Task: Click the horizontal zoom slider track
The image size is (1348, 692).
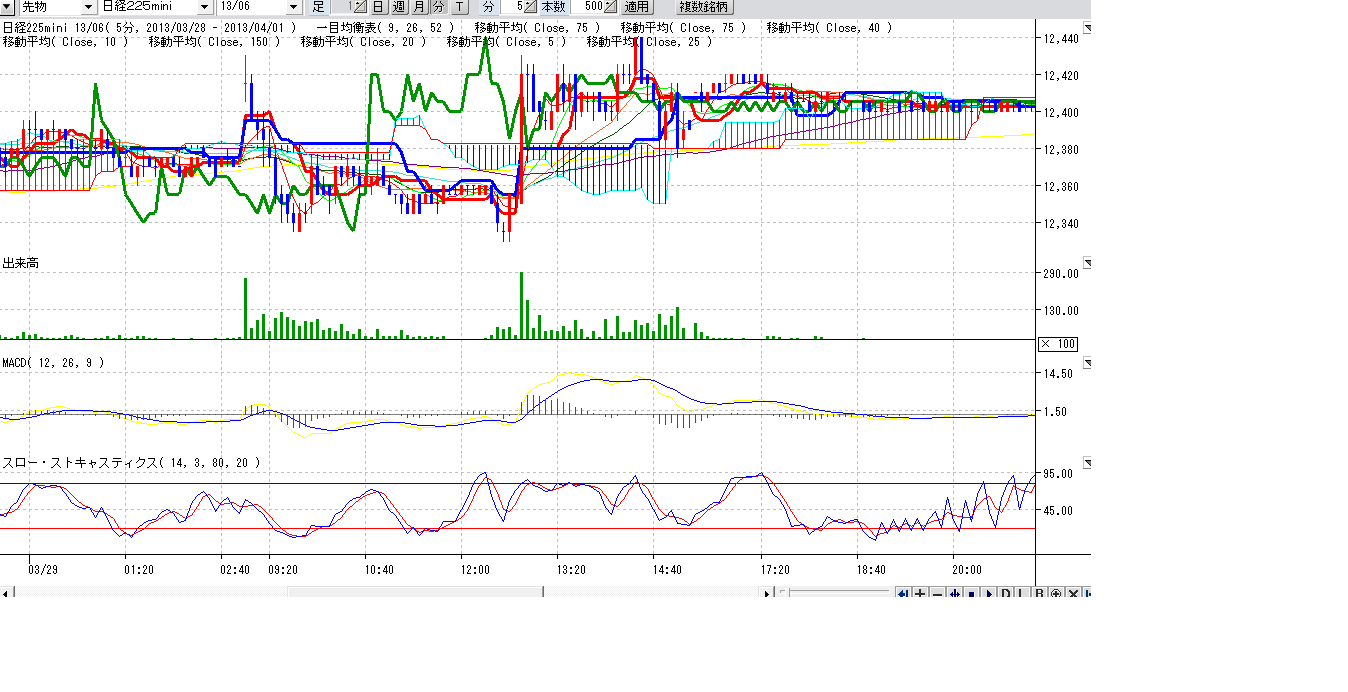Action: [838, 593]
